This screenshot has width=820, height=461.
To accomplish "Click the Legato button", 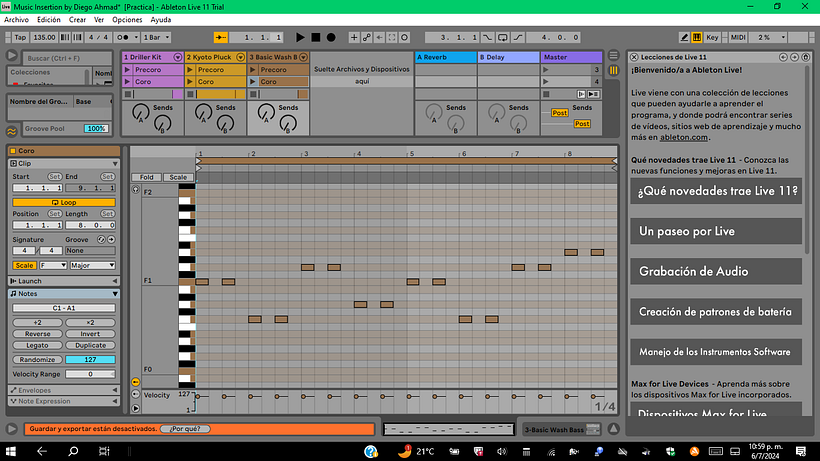I will pyautogui.click(x=37, y=345).
